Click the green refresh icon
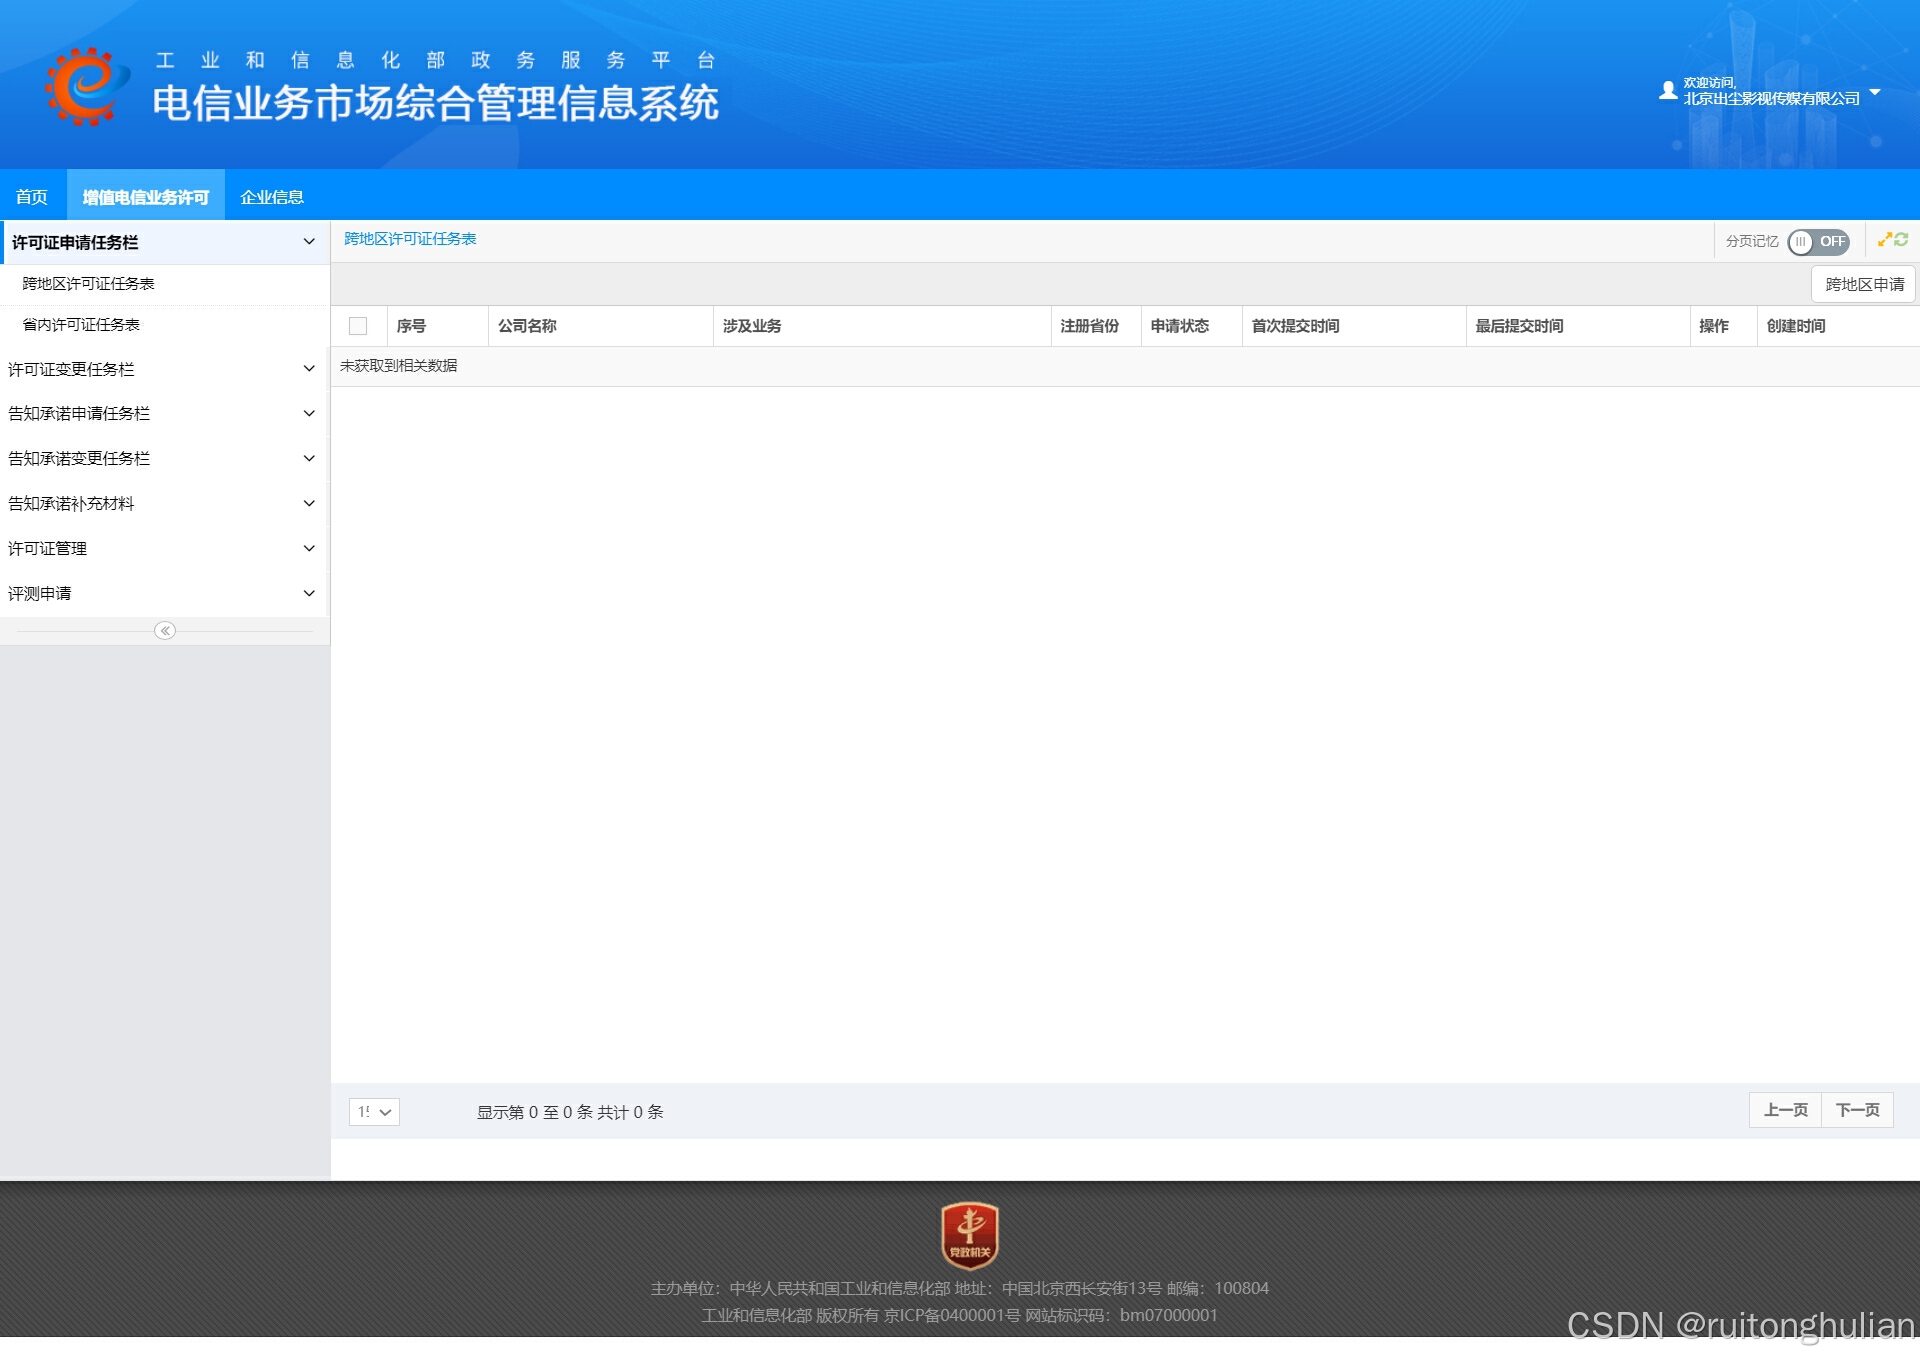This screenshot has width=1920, height=1358. click(1901, 240)
